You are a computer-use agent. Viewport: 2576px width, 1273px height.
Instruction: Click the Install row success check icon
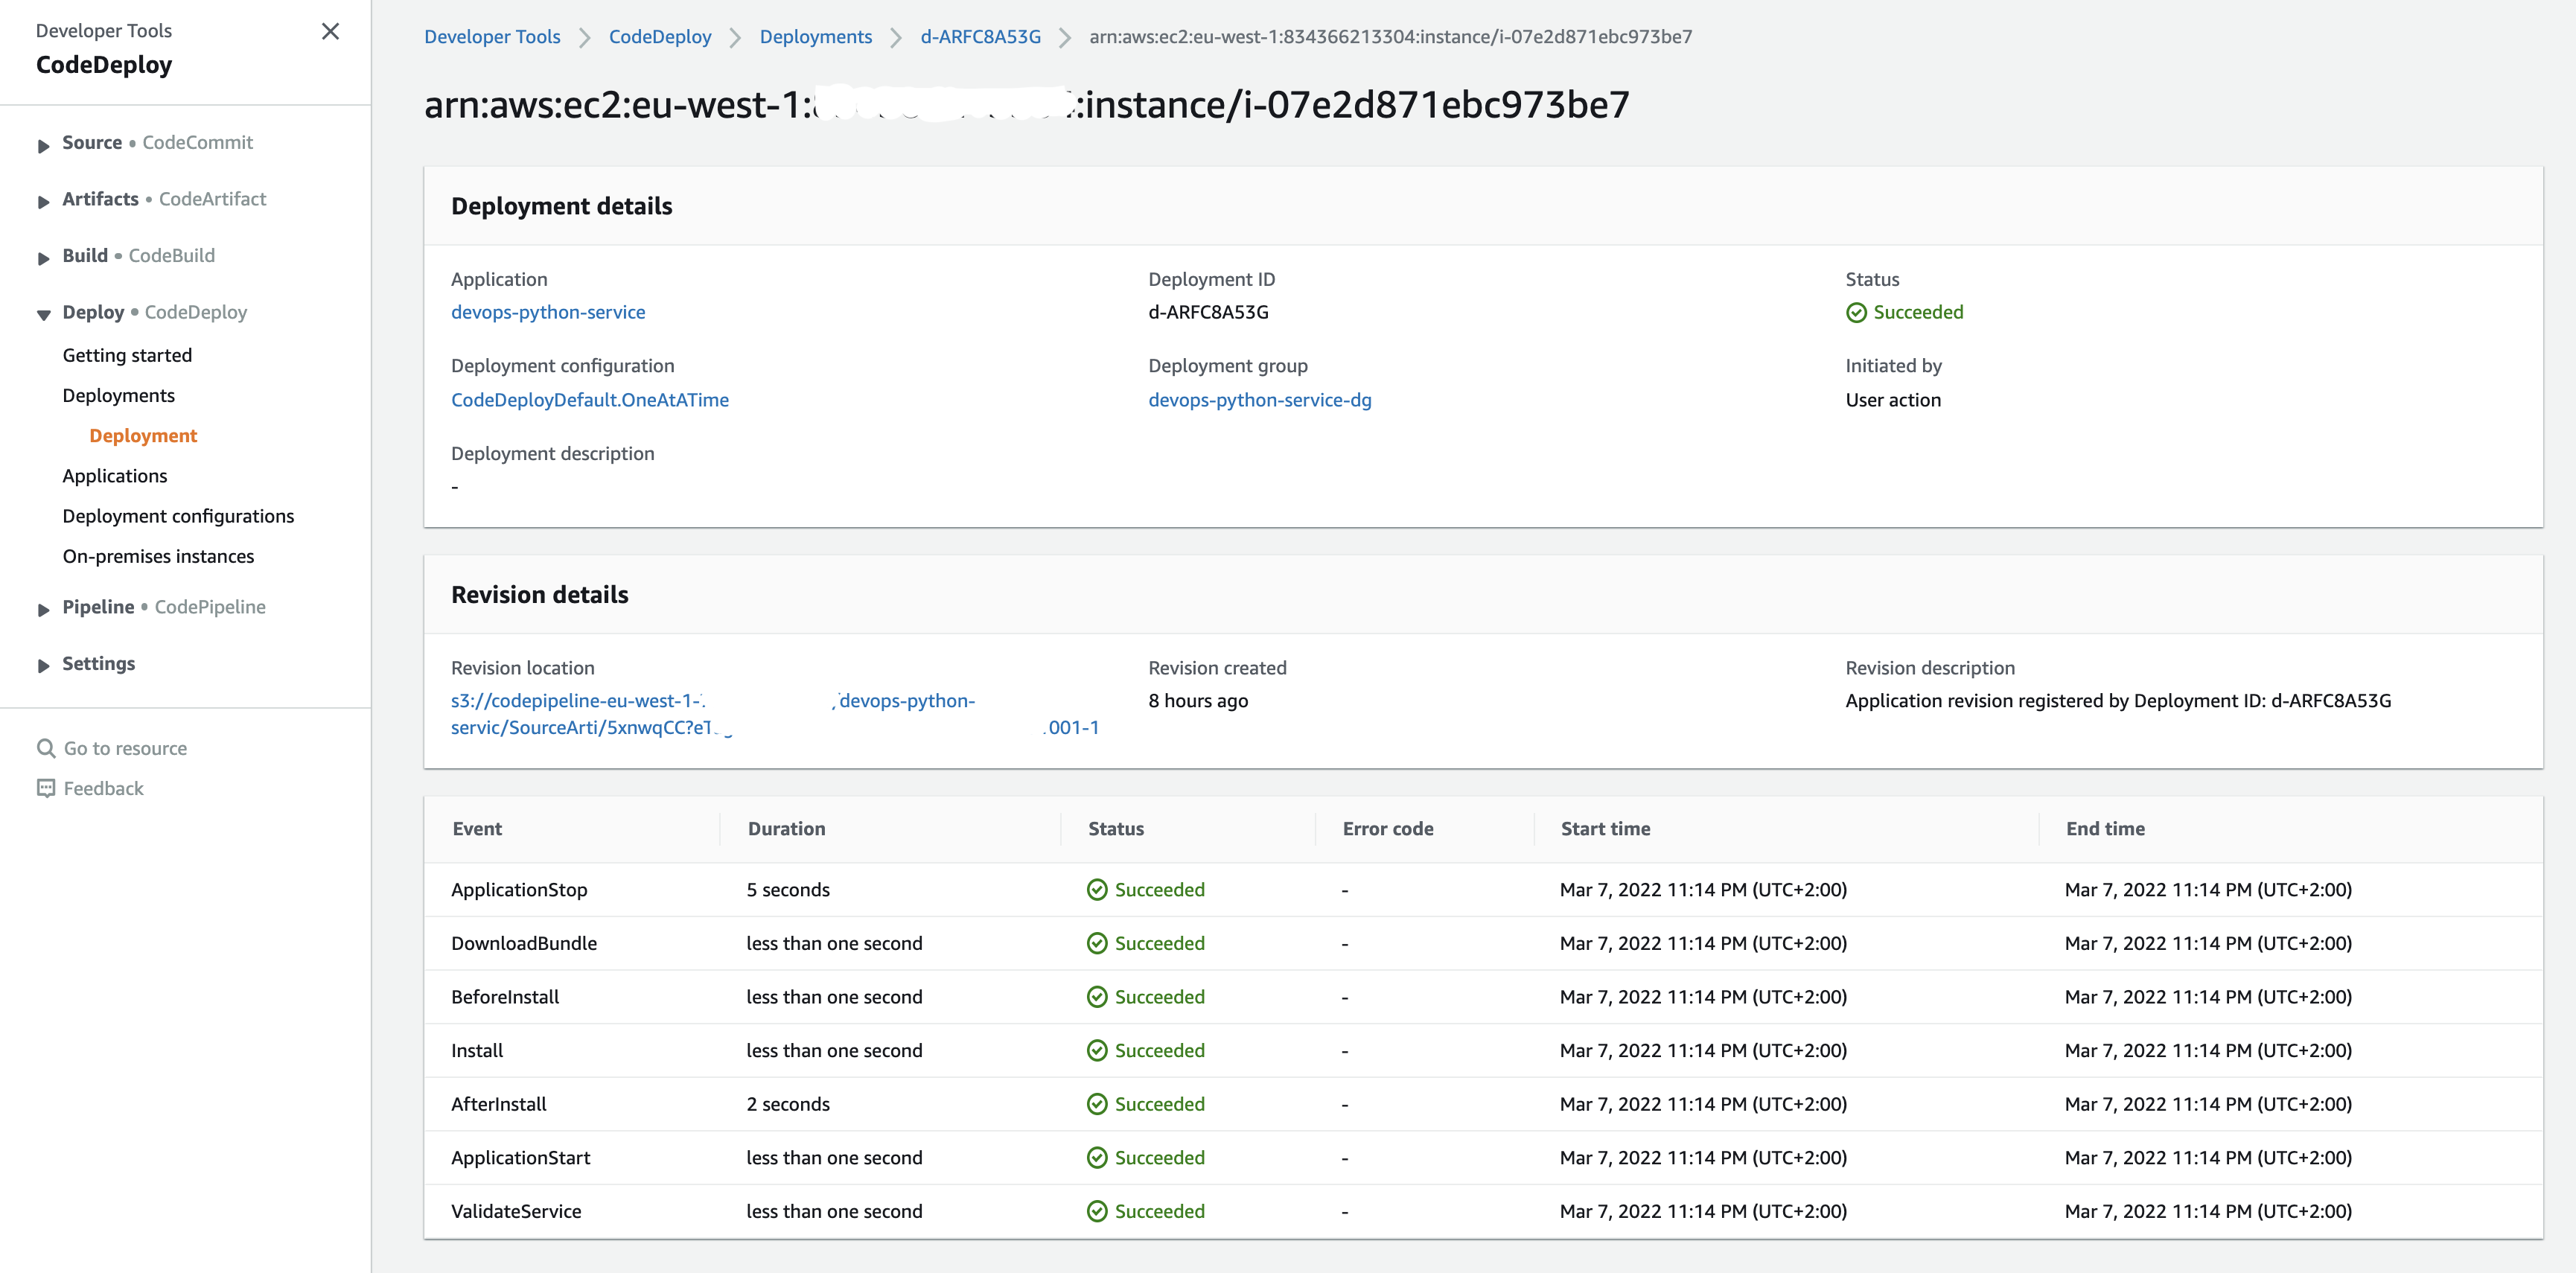click(x=1097, y=1051)
